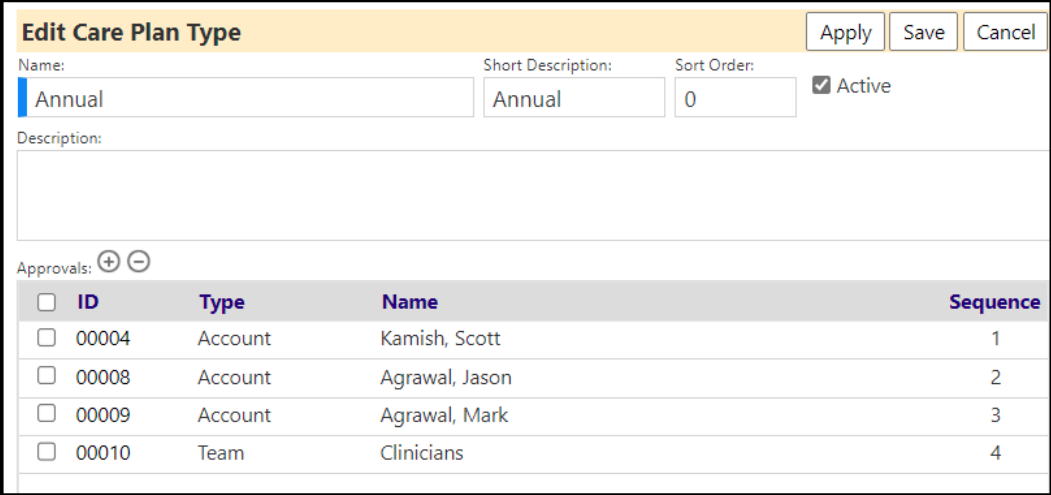Check the Clinicians team row checkbox
This screenshot has height=495, width=1051.
coord(46,453)
